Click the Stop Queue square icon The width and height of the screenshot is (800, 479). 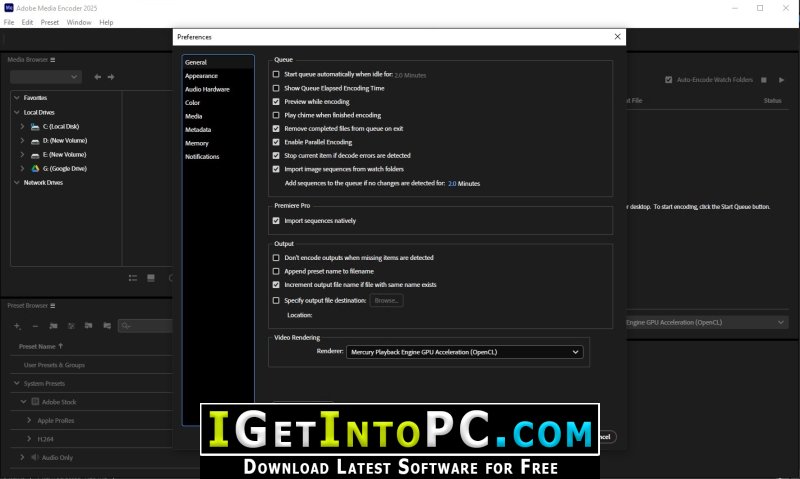tap(765, 80)
